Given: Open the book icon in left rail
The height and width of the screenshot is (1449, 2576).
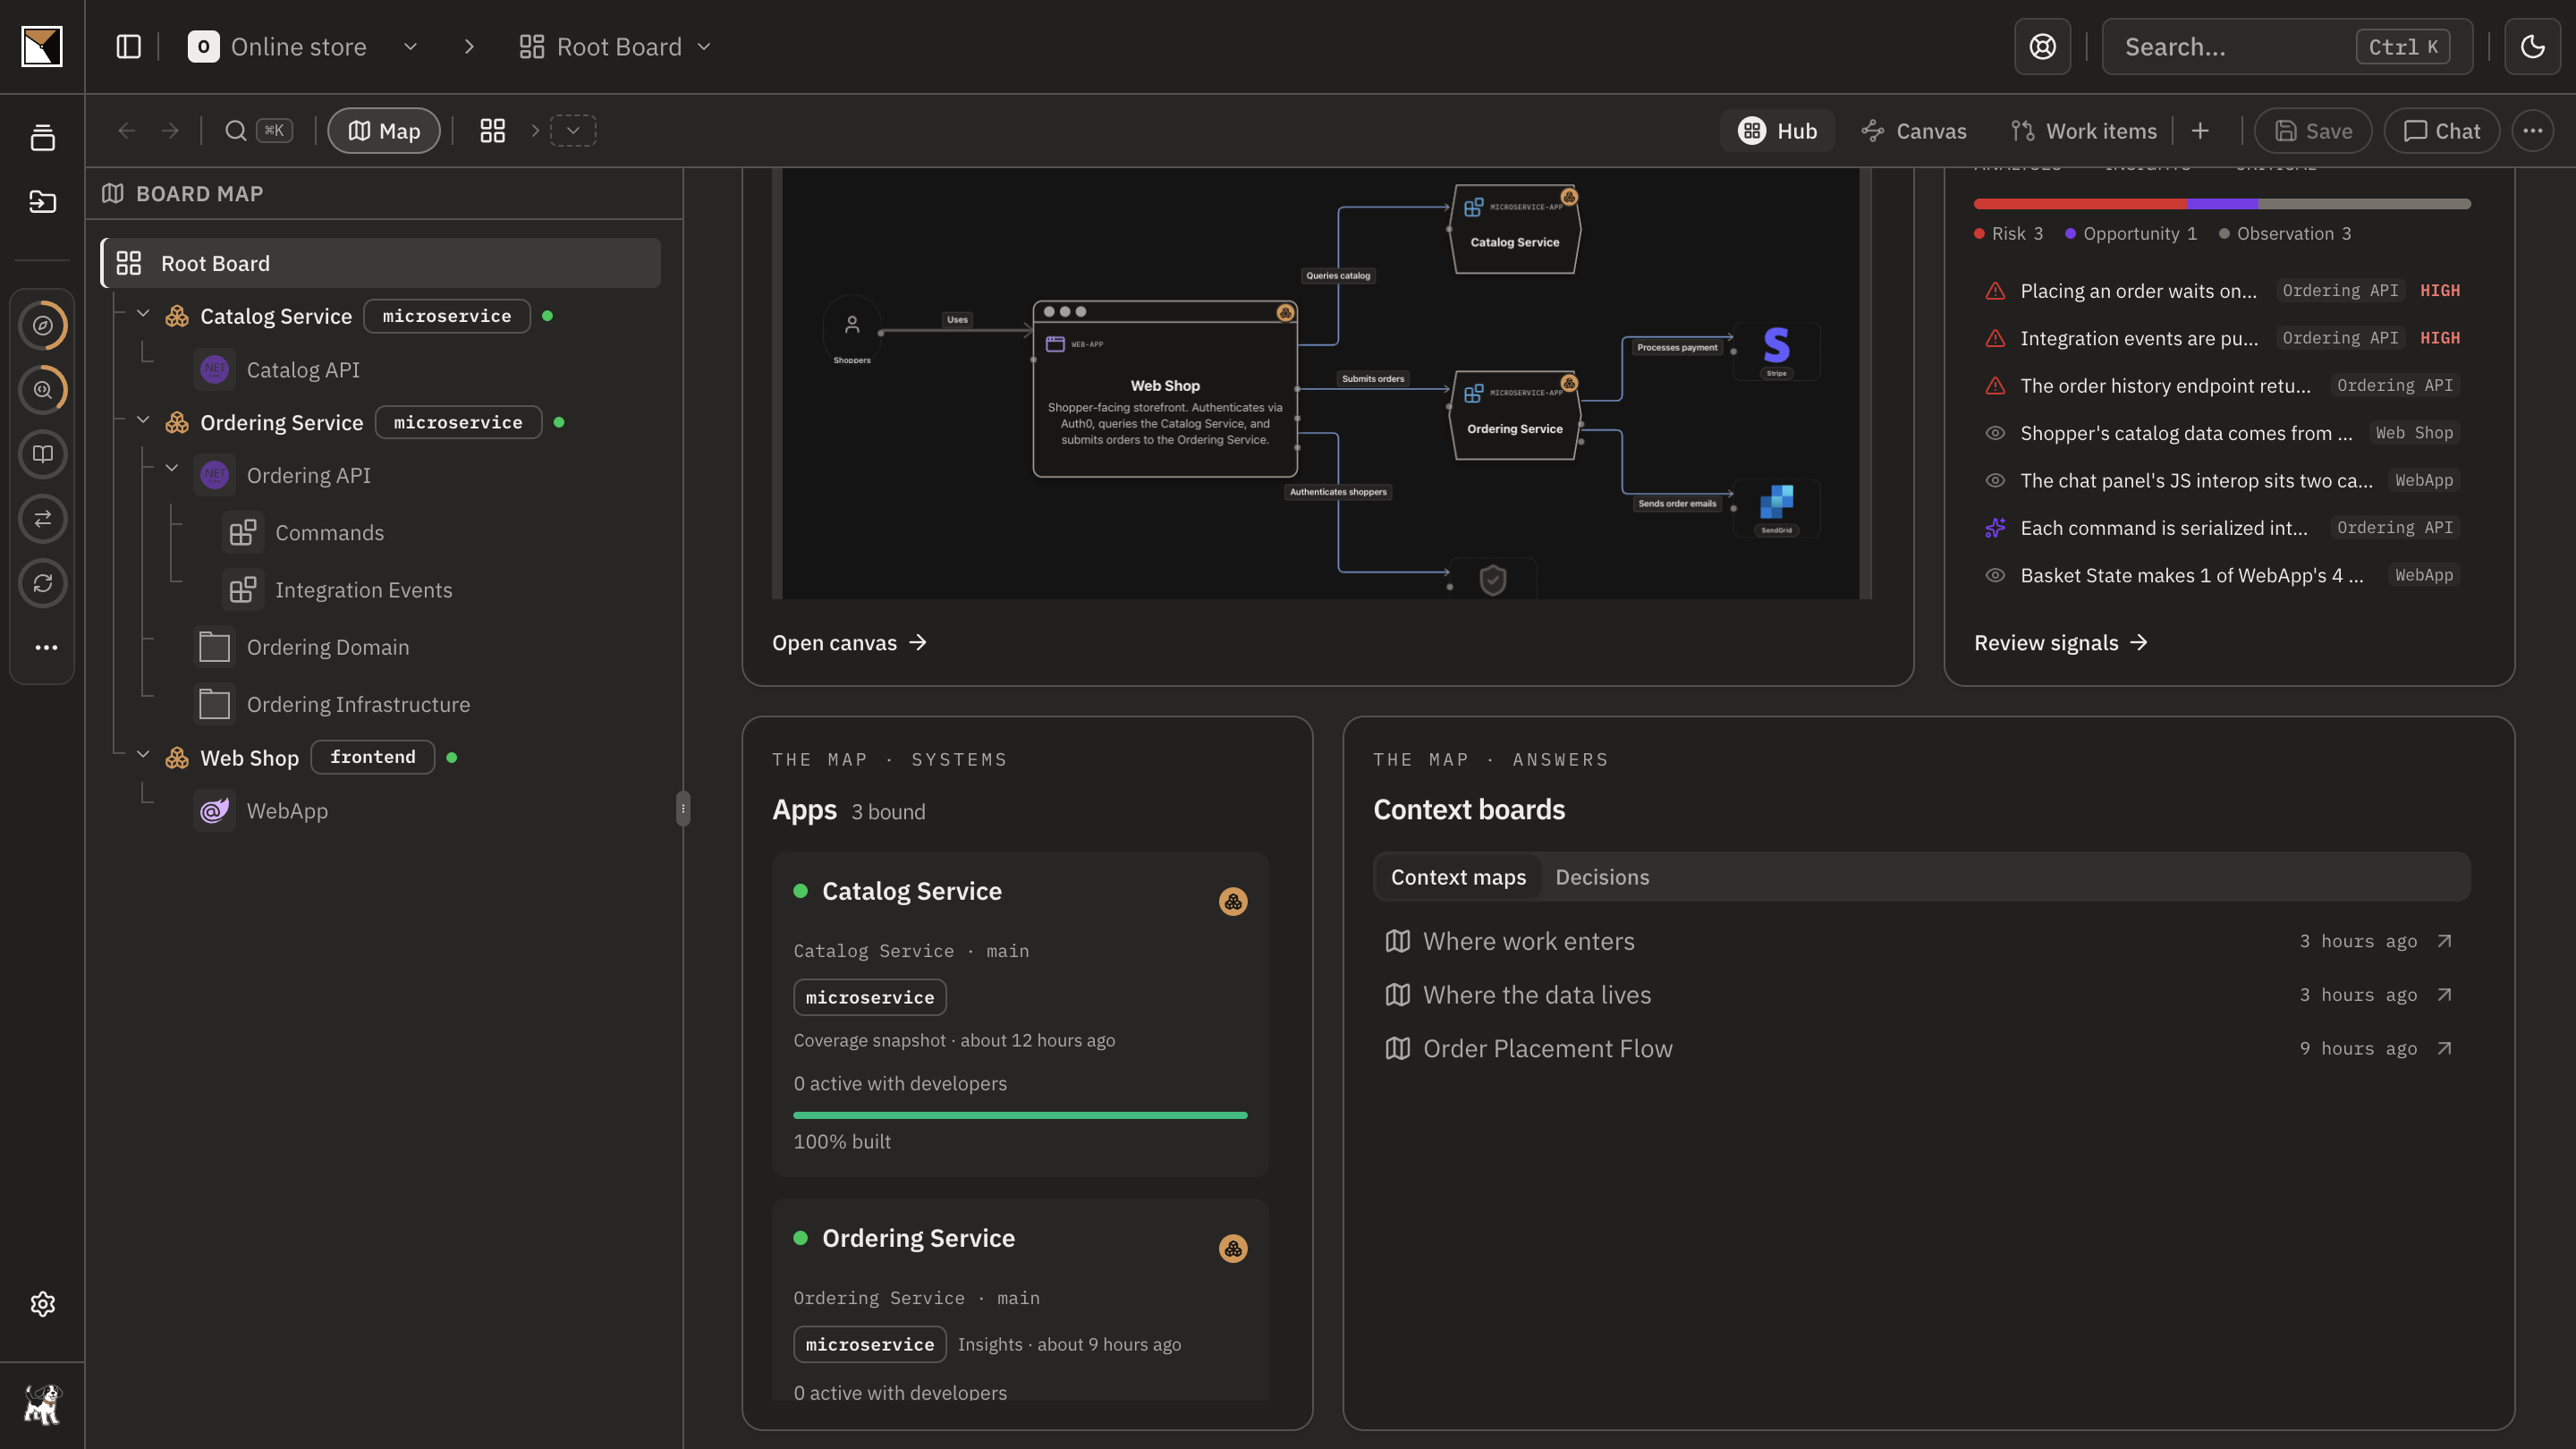Looking at the screenshot, I should [42, 454].
